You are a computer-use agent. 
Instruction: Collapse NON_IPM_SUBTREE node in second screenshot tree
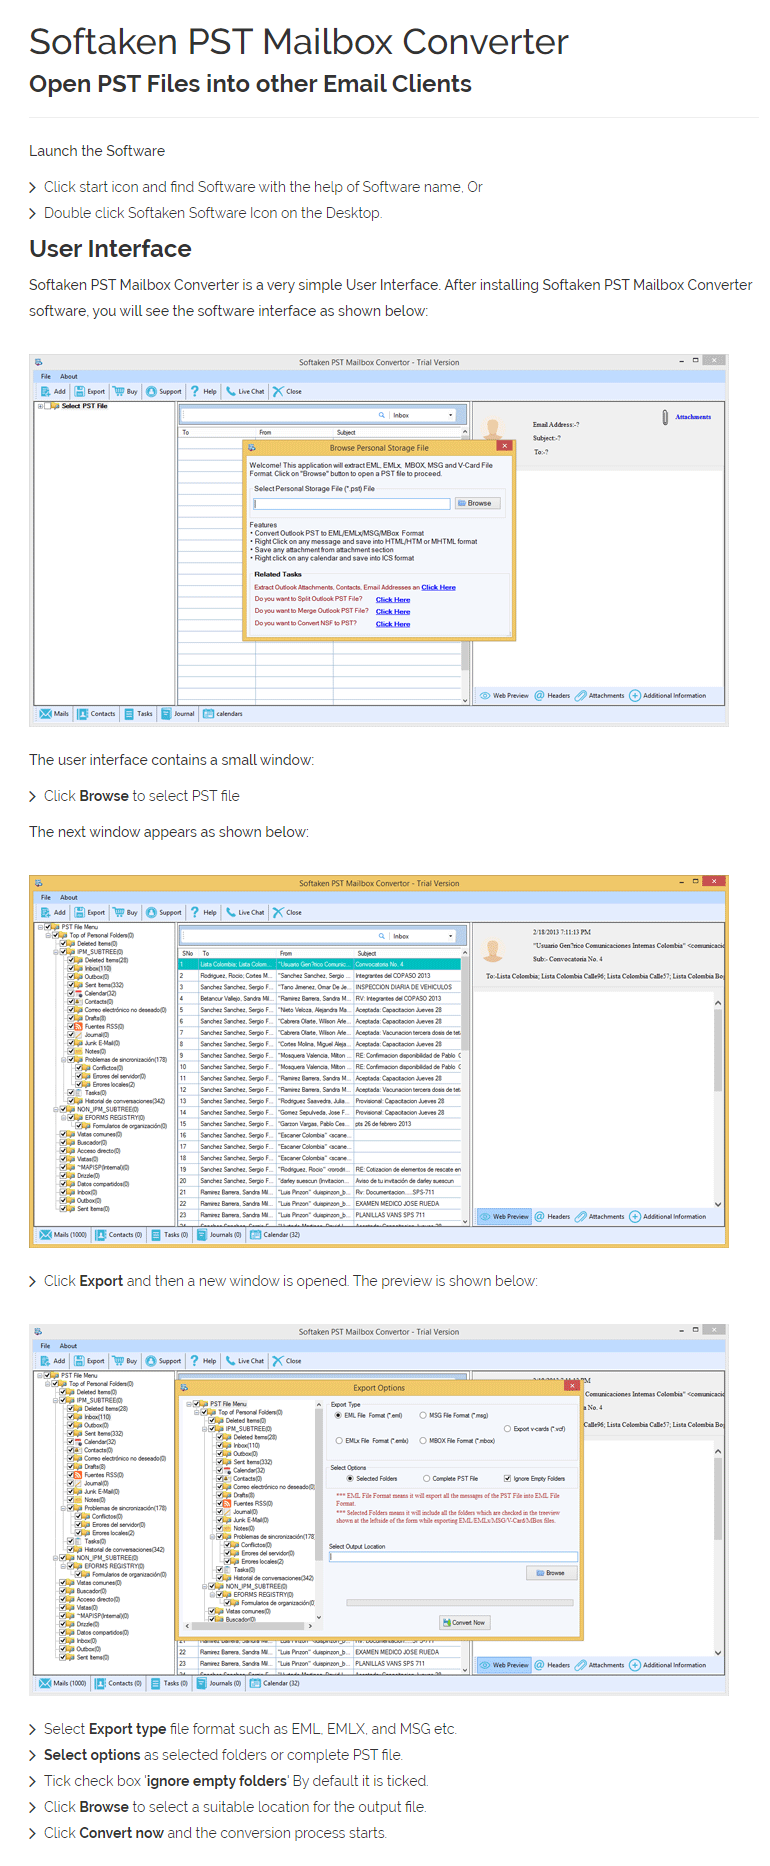pyautogui.click(x=57, y=1109)
